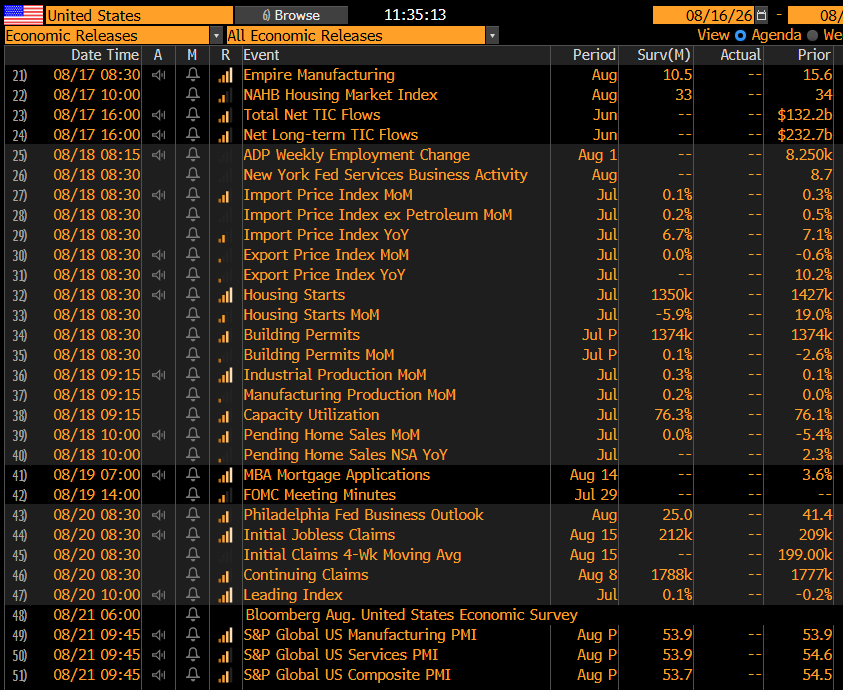
Task: Click the United States country field
Action: tap(139, 15)
